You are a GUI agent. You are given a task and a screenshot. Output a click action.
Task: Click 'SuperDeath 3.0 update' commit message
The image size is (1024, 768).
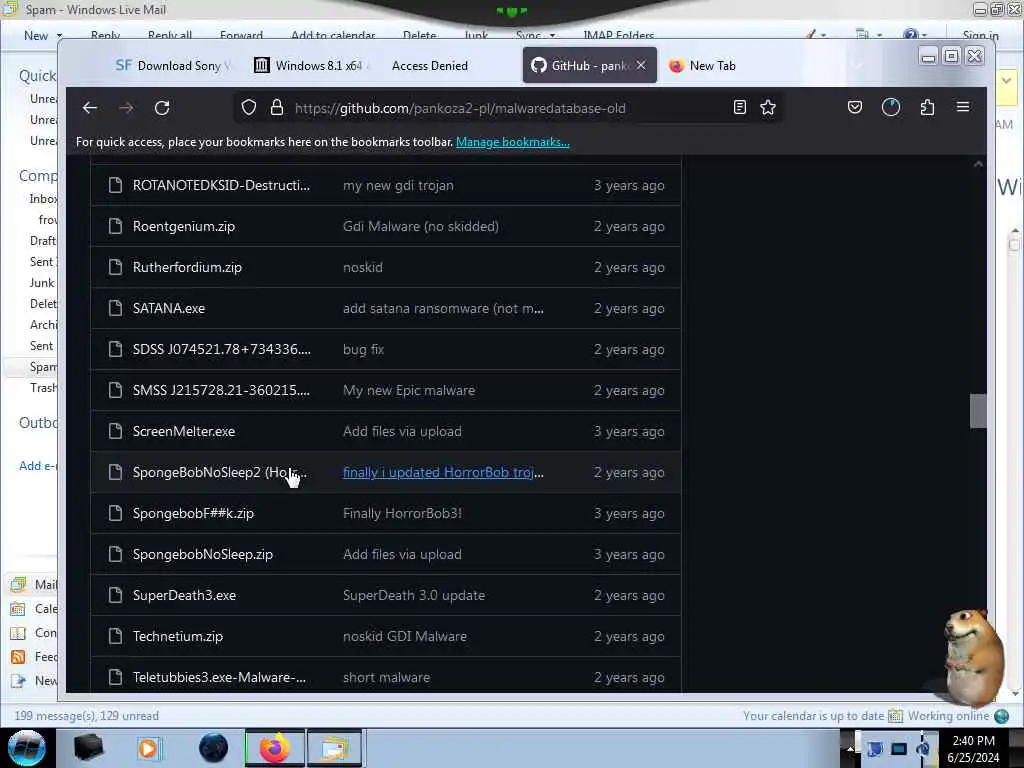tap(414, 596)
